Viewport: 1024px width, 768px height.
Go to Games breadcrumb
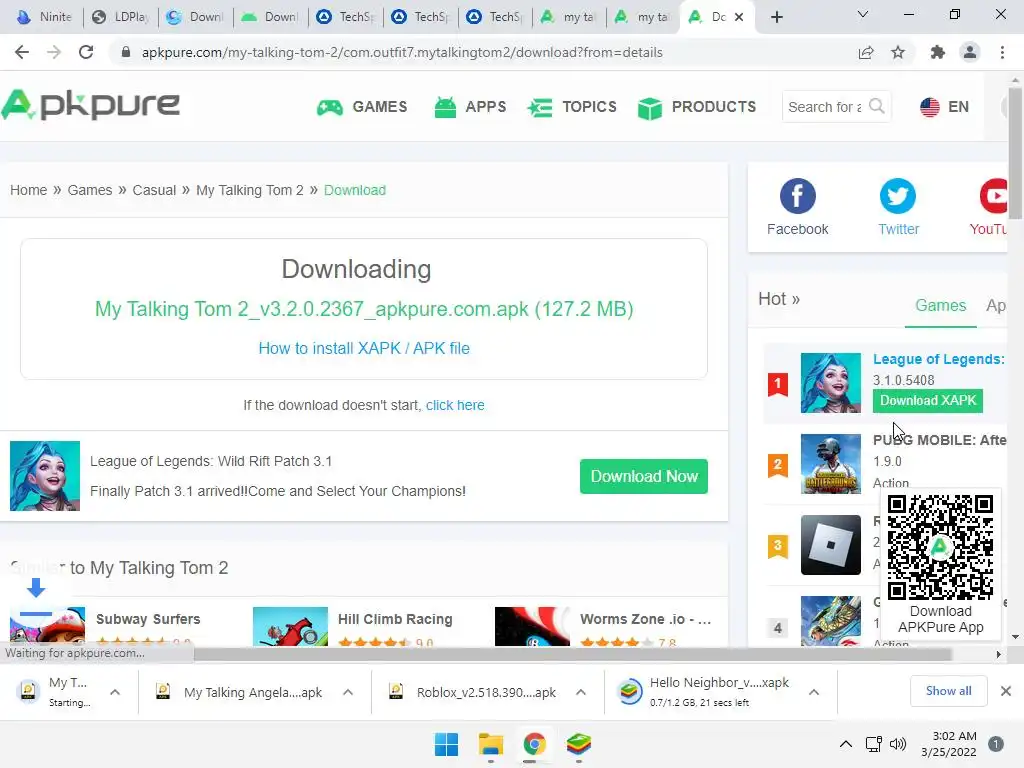coord(90,190)
